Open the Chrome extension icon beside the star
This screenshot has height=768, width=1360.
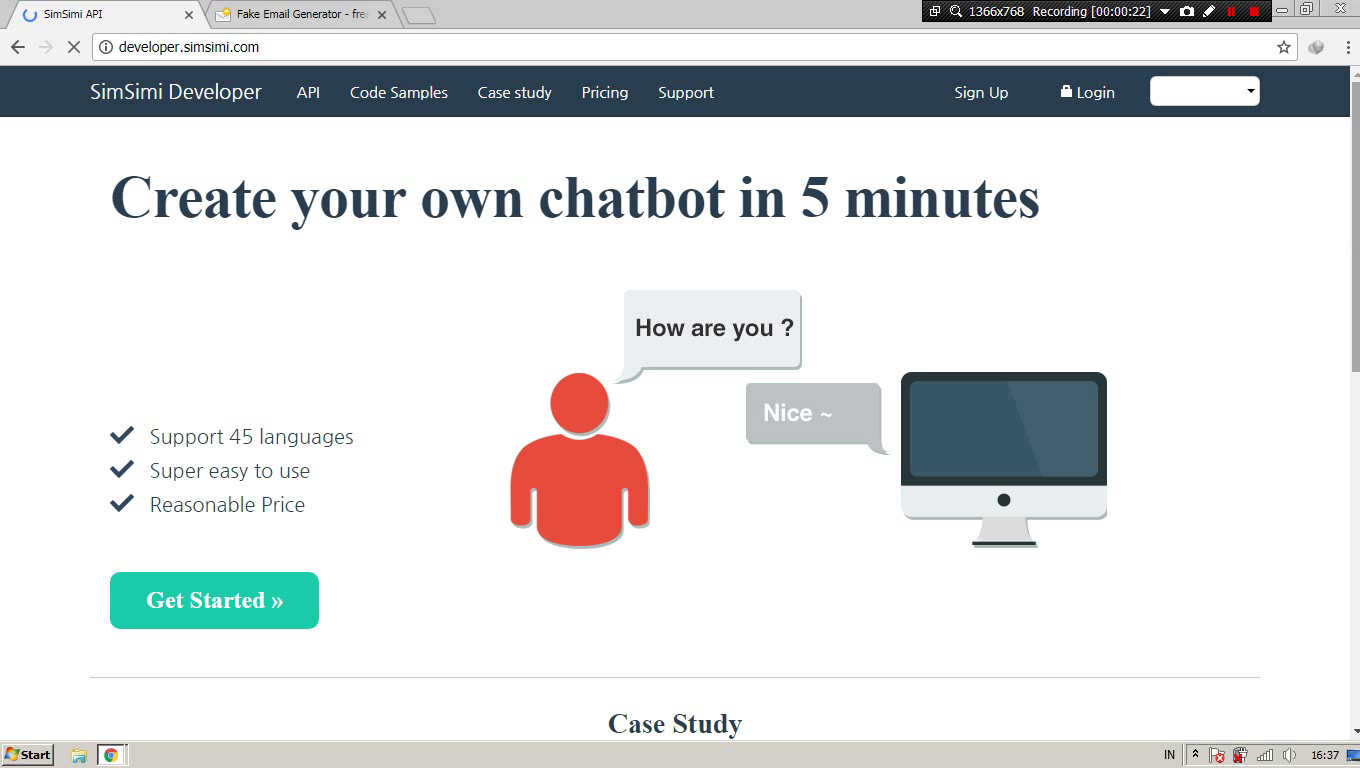point(1316,47)
